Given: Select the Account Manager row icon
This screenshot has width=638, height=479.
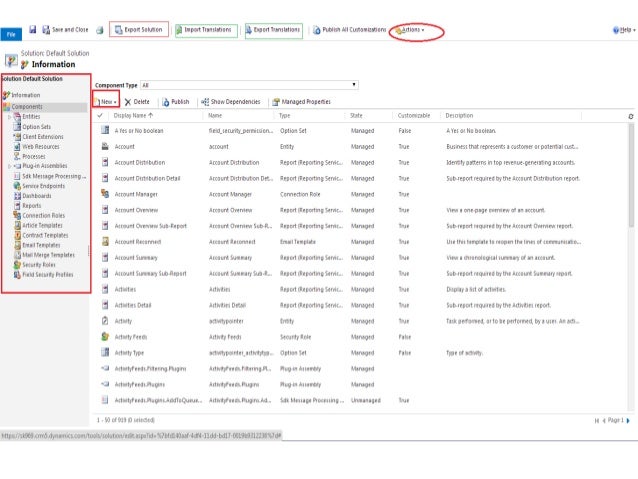Looking at the screenshot, I should tap(105, 193).
